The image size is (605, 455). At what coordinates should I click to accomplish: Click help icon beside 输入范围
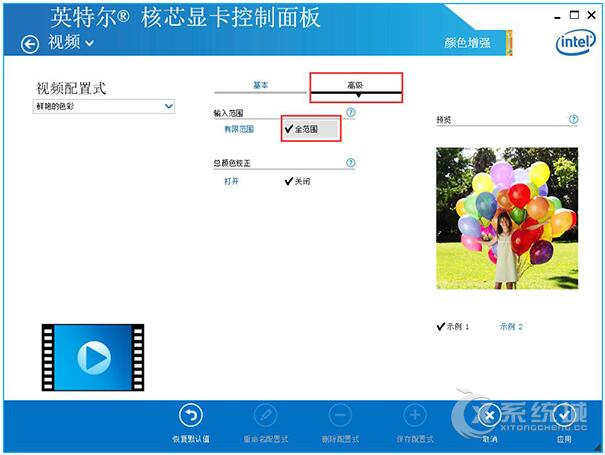pyautogui.click(x=350, y=113)
